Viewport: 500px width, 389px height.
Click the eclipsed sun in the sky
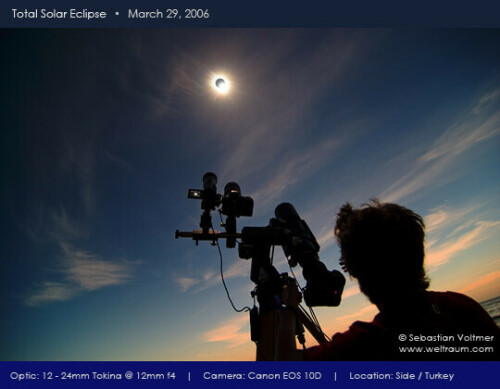click(x=221, y=83)
